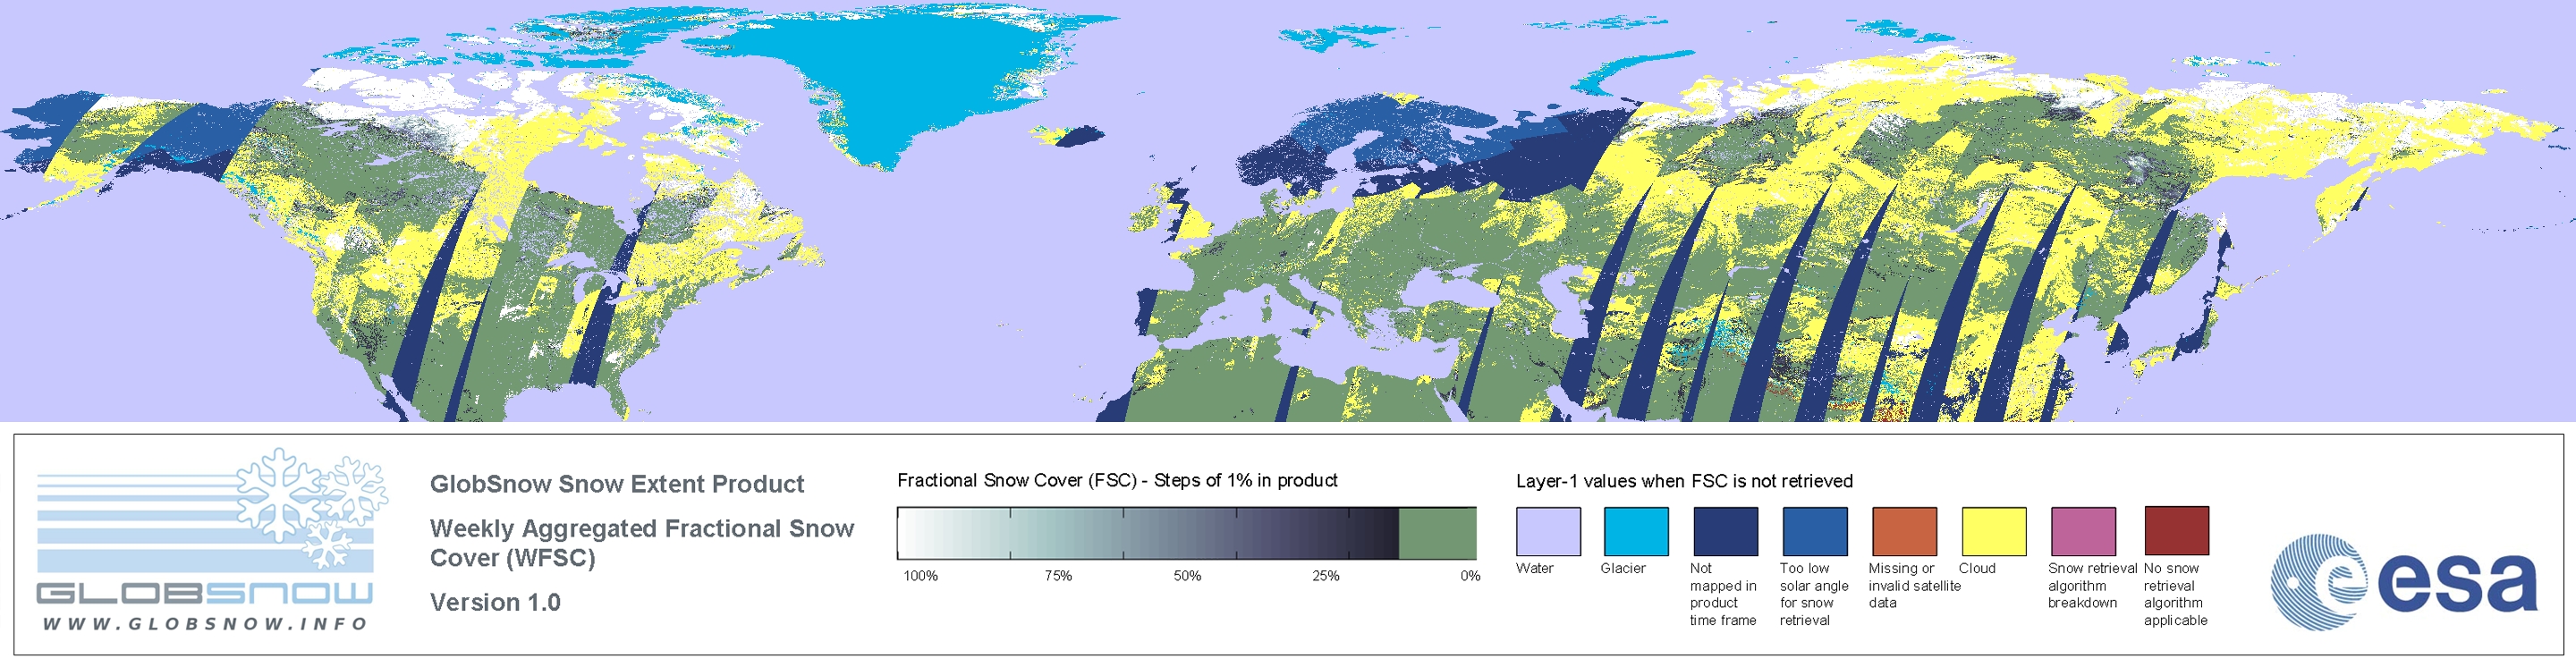Image resolution: width=2576 pixels, height=667 pixels.
Task: Click the '25%' scale label
Action: coord(1326,576)
